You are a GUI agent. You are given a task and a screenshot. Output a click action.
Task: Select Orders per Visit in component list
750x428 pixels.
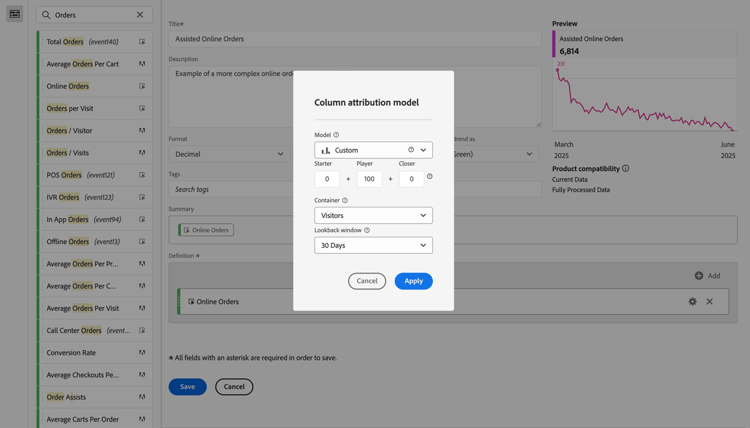[x=95, y=108]
